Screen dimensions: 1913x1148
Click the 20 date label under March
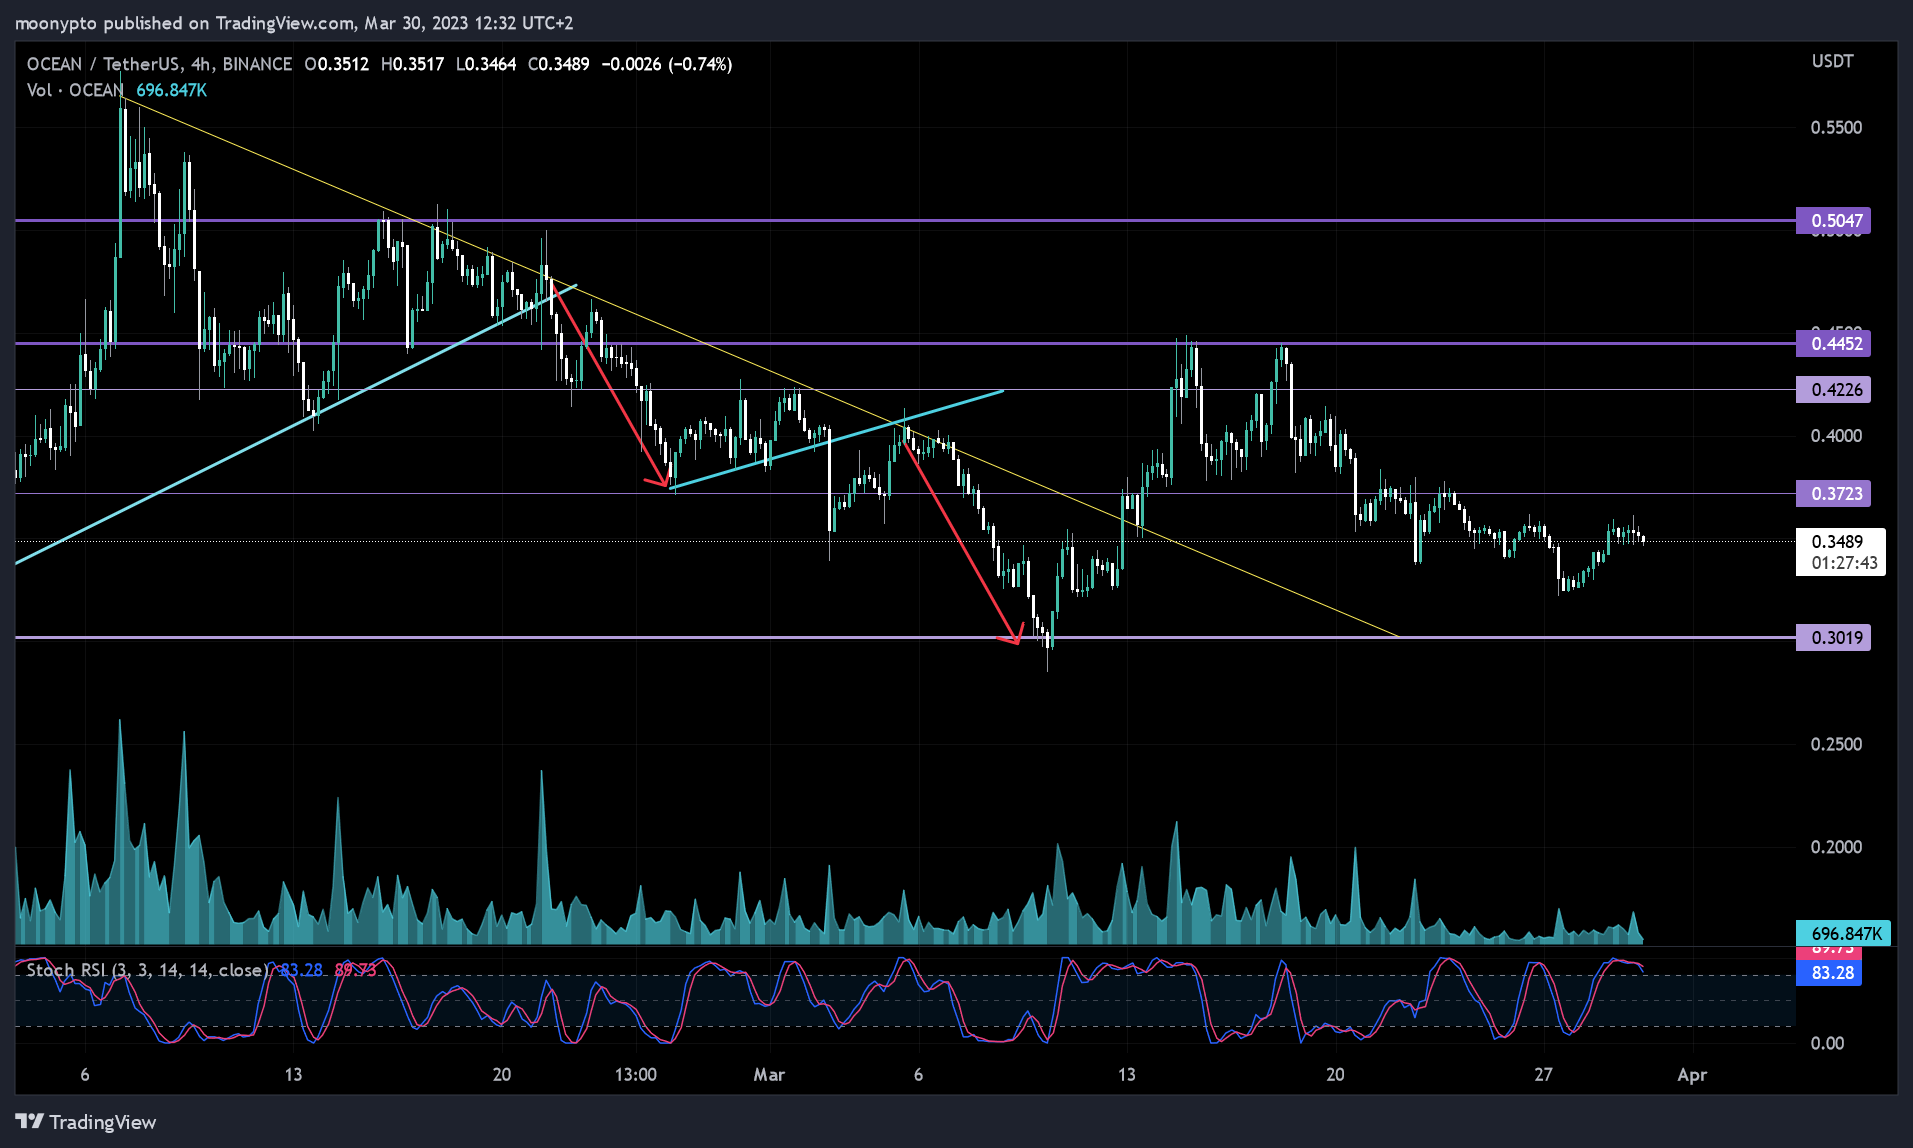click(1335, 1075)
